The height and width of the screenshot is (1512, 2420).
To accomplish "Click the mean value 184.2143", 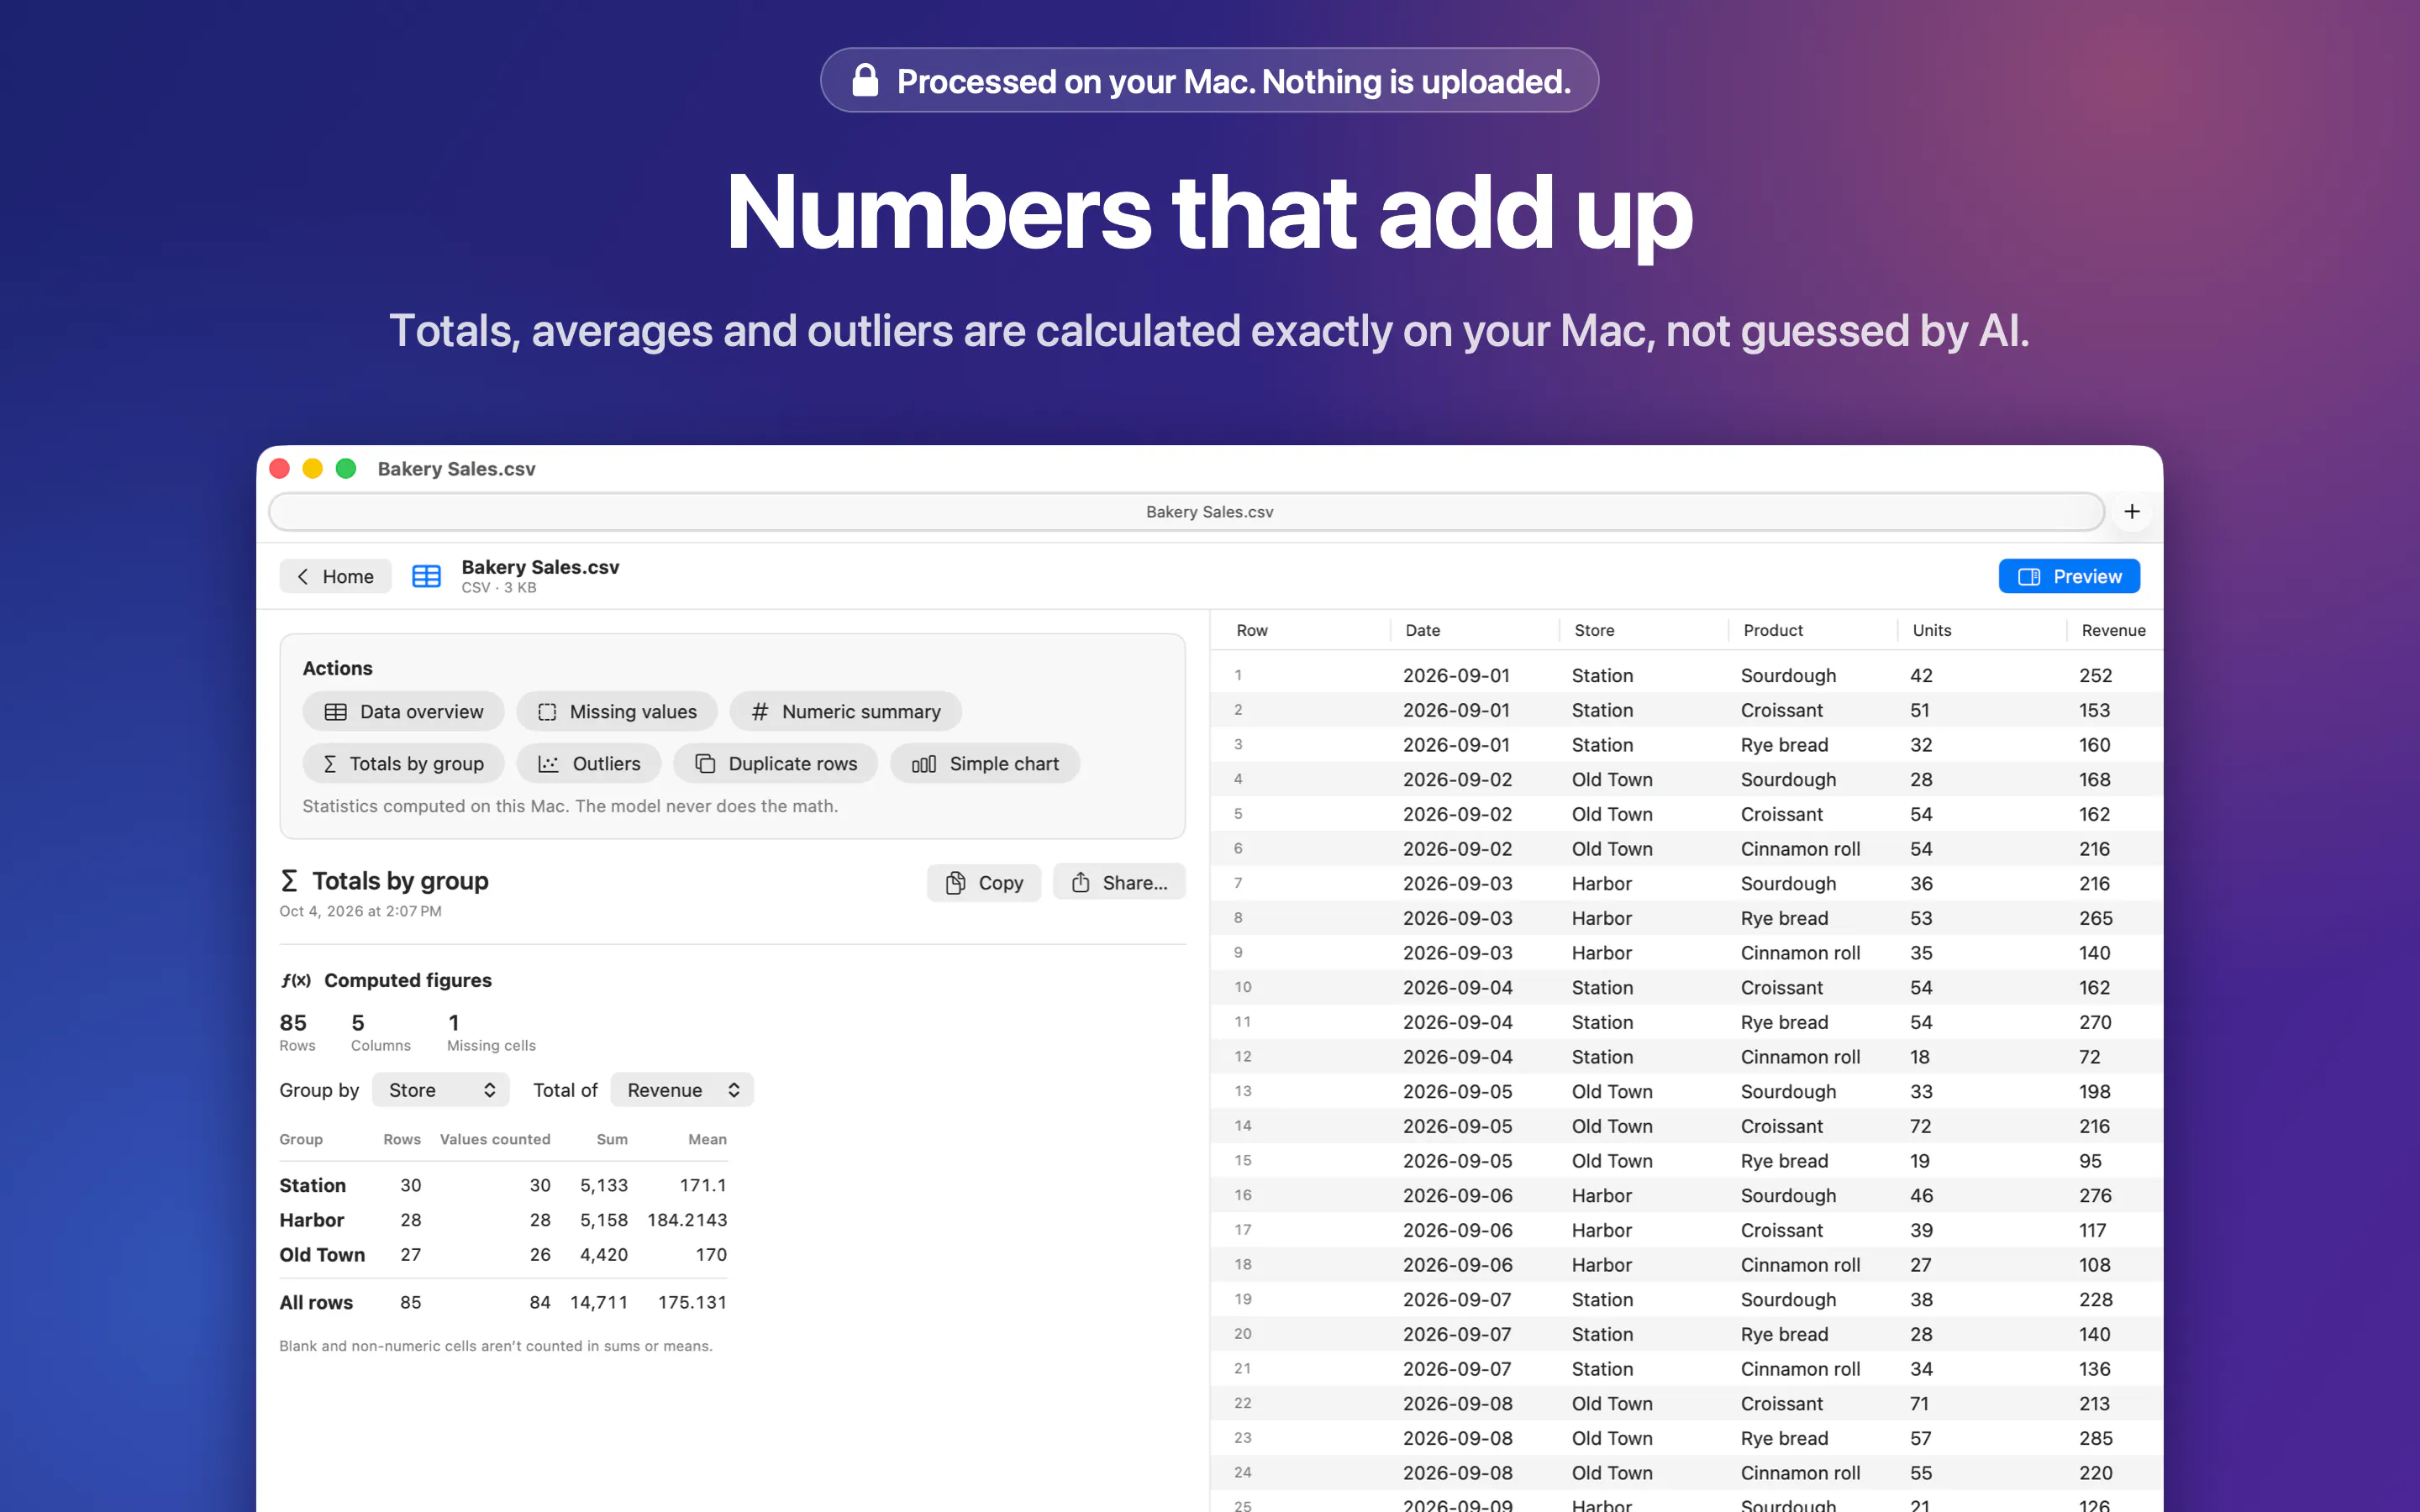I will point(687,1220).
